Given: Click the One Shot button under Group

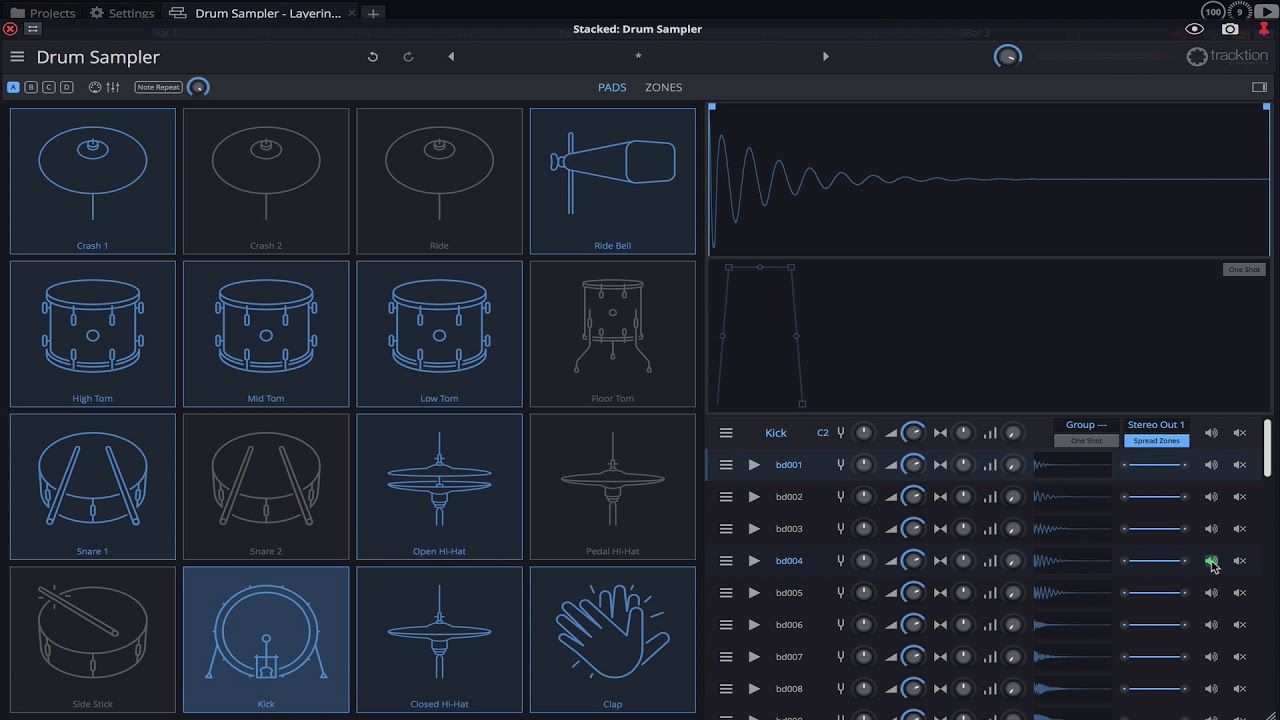Looking at the screenshot, I should click(1086, 441).
